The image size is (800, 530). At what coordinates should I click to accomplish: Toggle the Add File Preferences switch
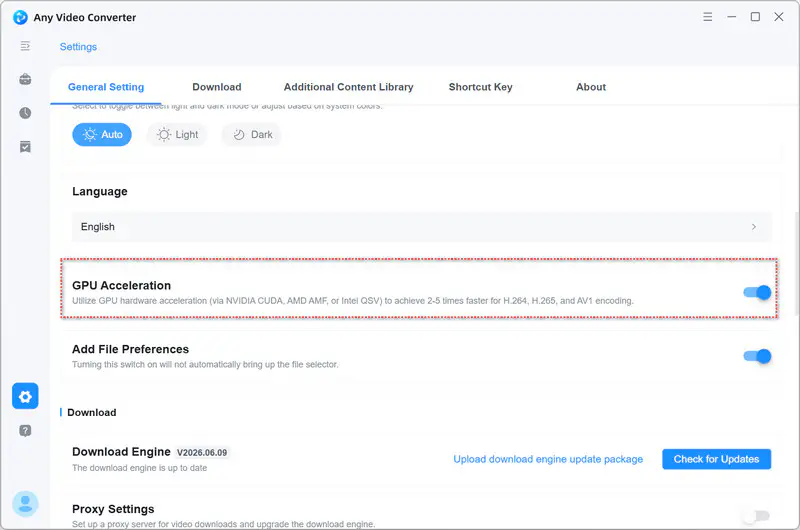point(757,356)
